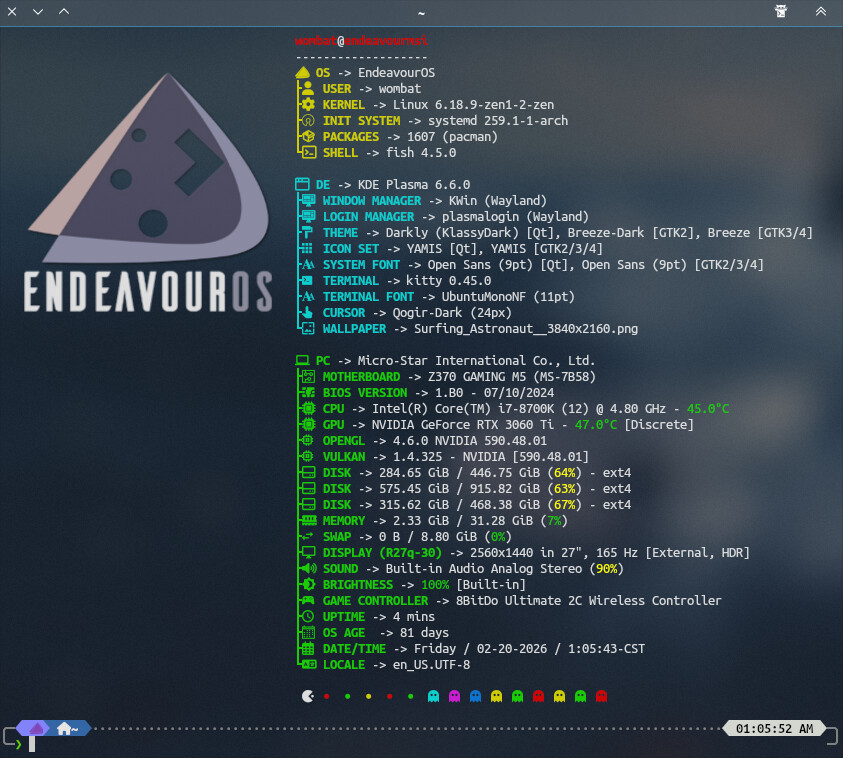Viewport: 843px width, 758px height.
Task: Click the paint roller icon beside THEME
Action: tap(308, 233)
